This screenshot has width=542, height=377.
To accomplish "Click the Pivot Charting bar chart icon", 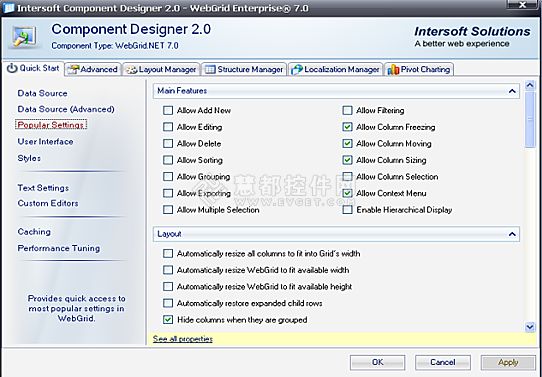I will [x=393, y=69].
